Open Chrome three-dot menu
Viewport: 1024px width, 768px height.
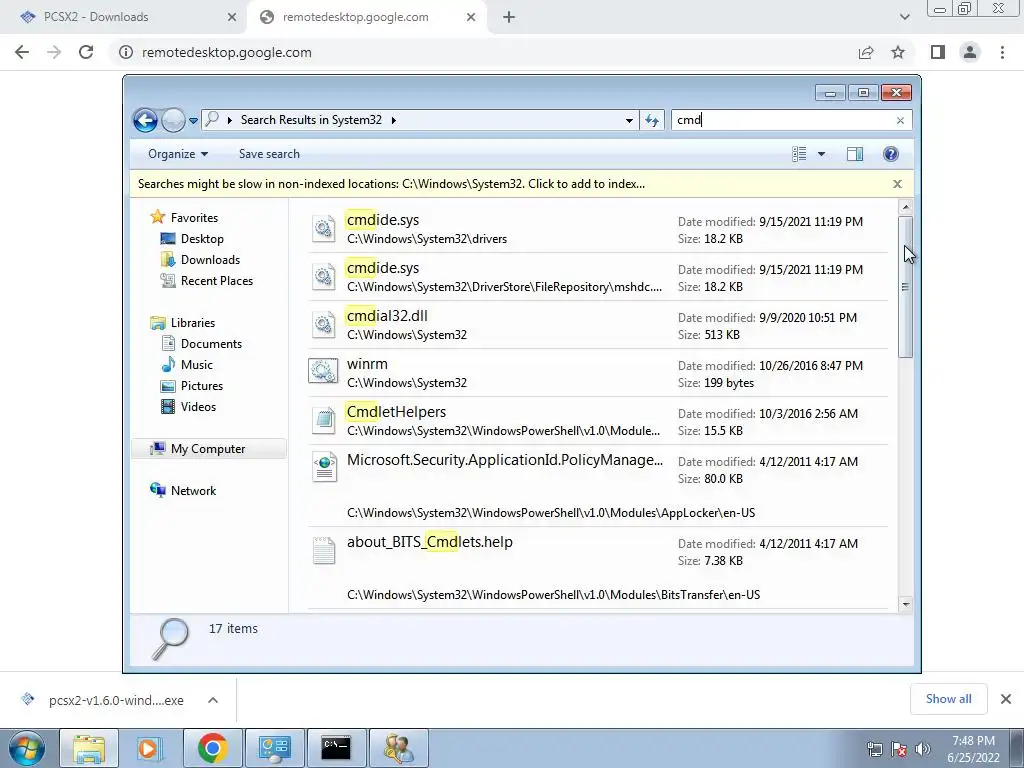(1002, 52)
